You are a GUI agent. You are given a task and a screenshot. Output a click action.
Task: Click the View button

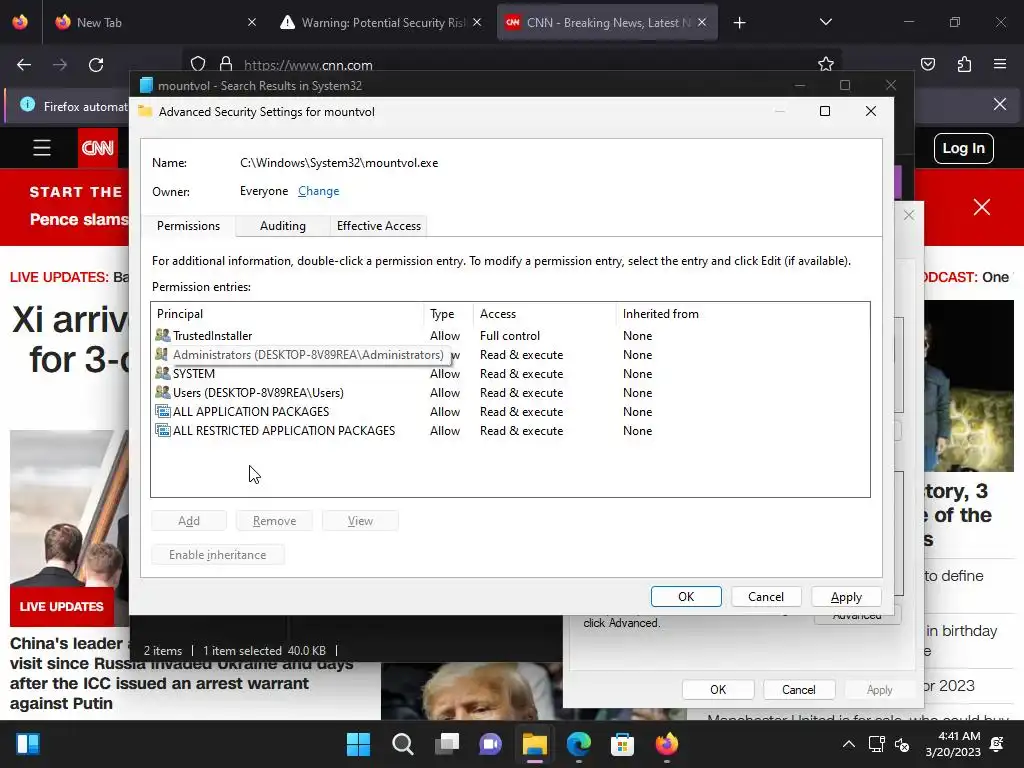pos(360,520)
